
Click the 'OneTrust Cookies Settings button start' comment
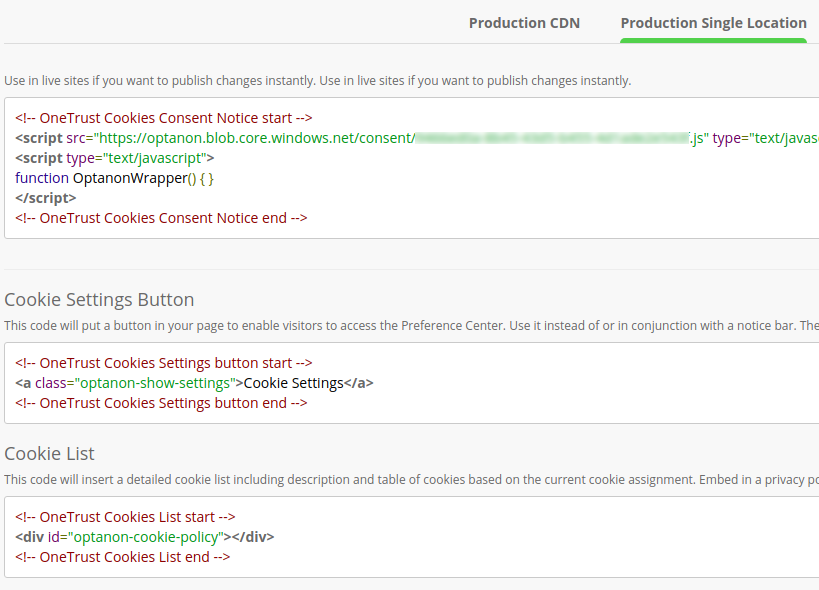click(x=163, y=363)
